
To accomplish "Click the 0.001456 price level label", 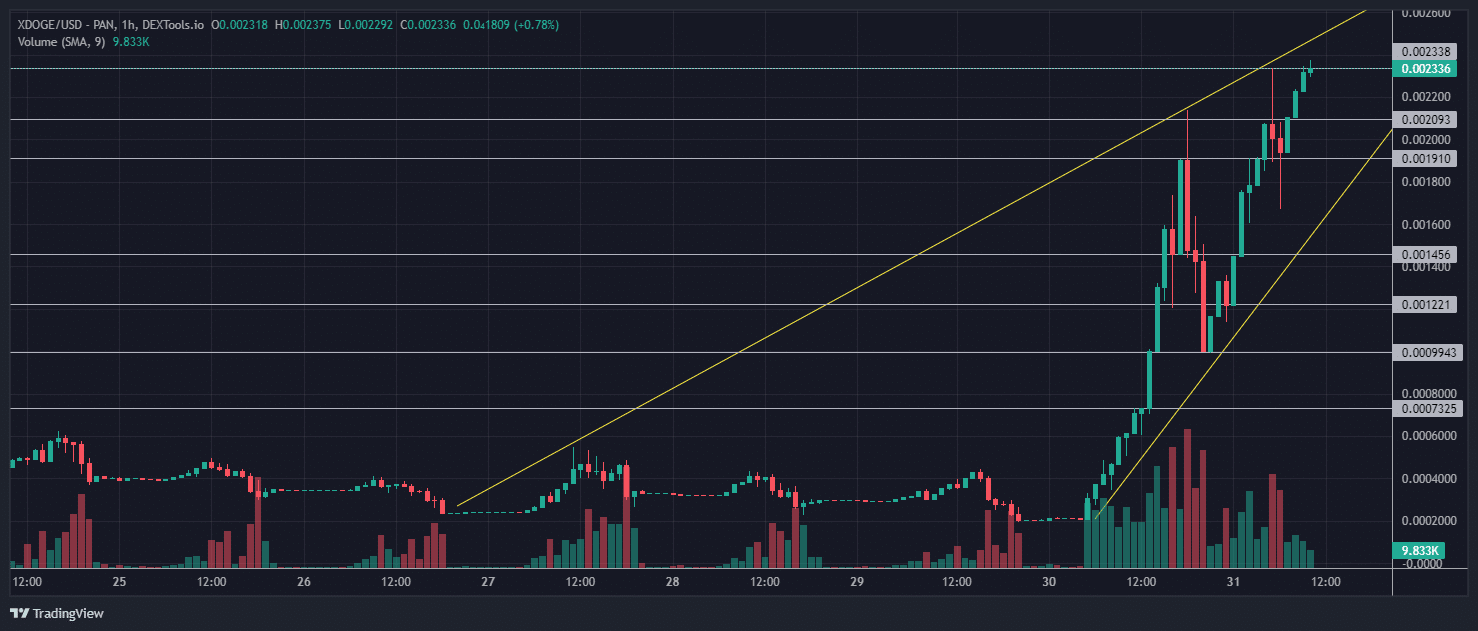I will tap(1427, 255).
